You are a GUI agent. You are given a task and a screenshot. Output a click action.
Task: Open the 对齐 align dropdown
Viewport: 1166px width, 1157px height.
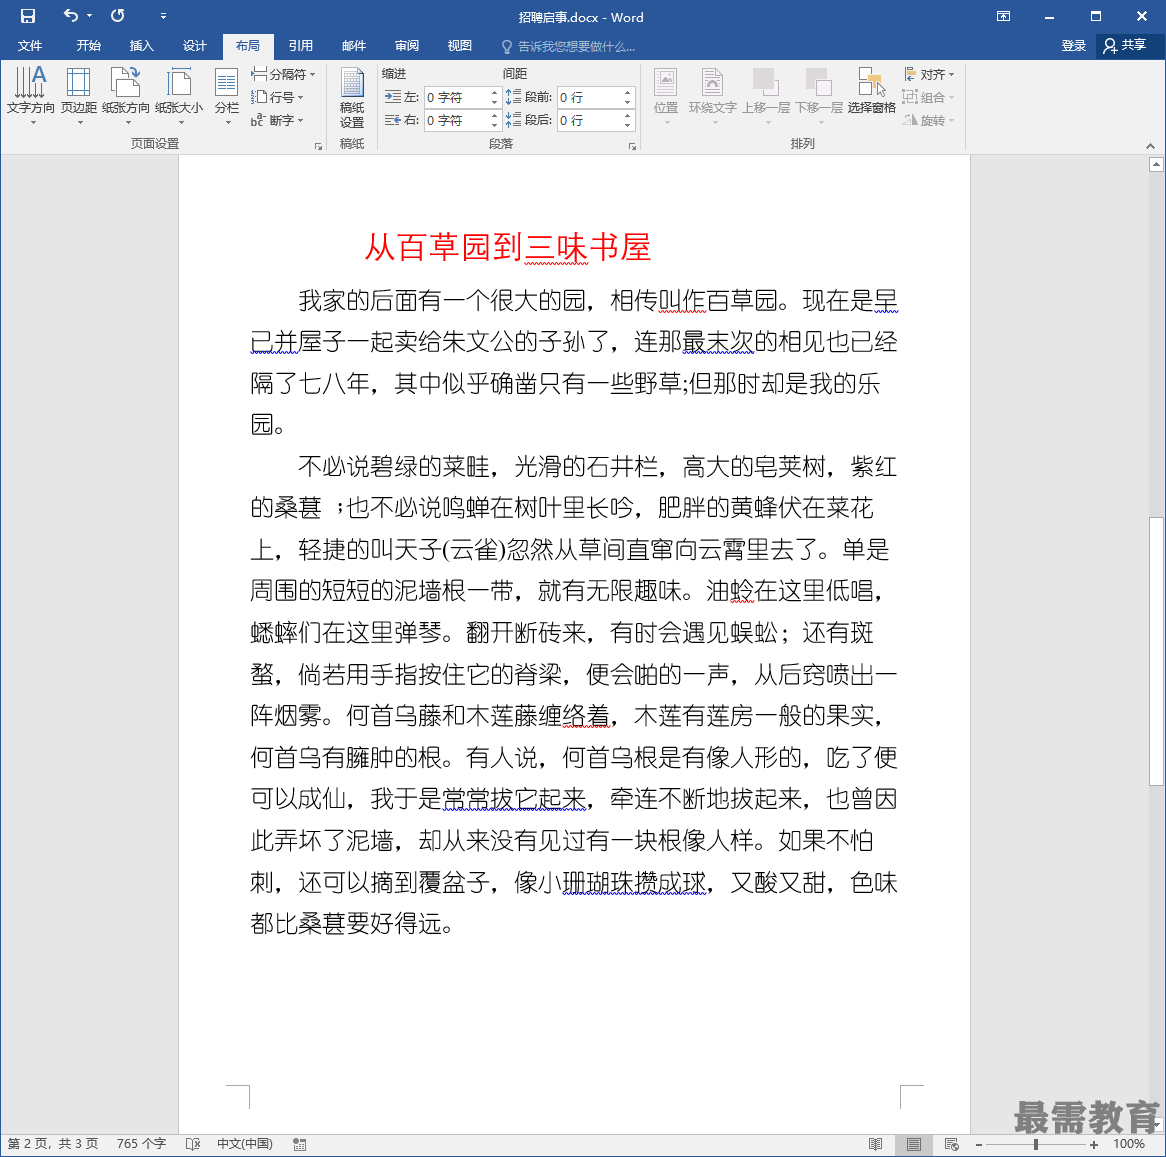click(x=929, y=74)
